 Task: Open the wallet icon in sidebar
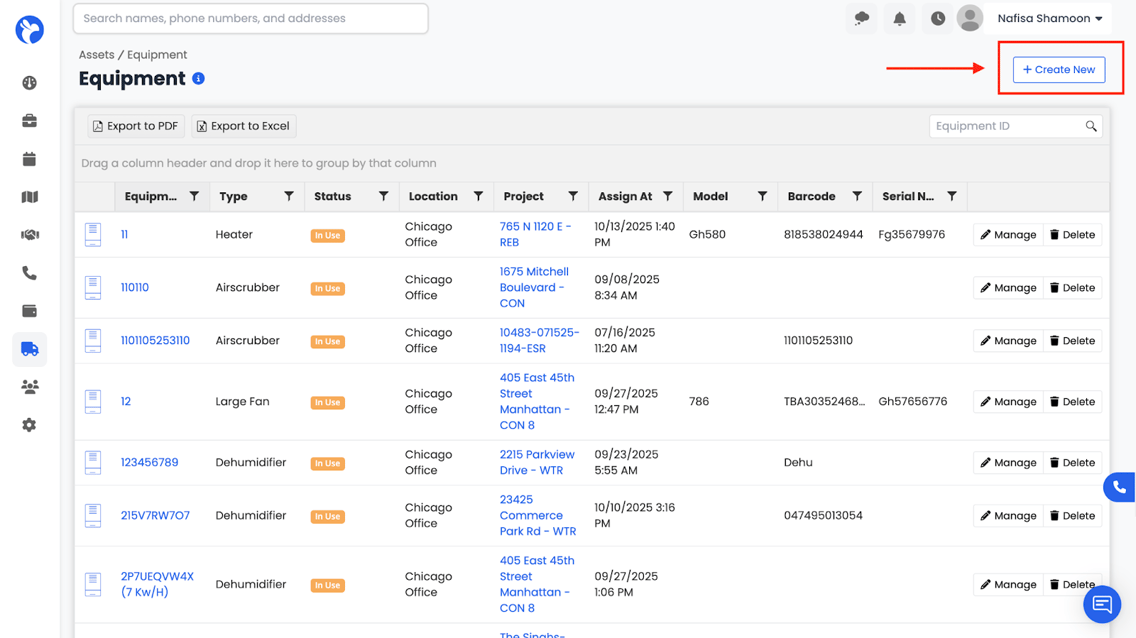coord(29,311)
